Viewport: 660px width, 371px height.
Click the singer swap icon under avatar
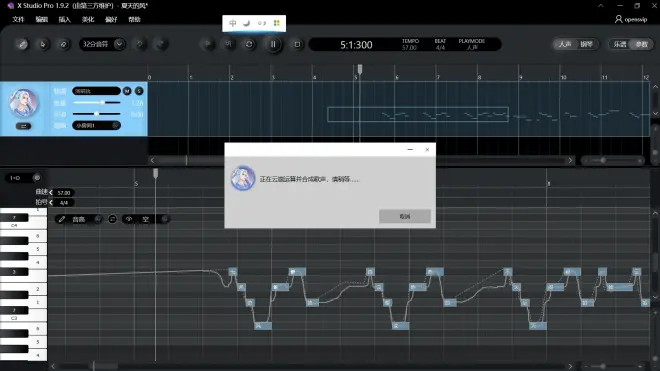point(24,126)
